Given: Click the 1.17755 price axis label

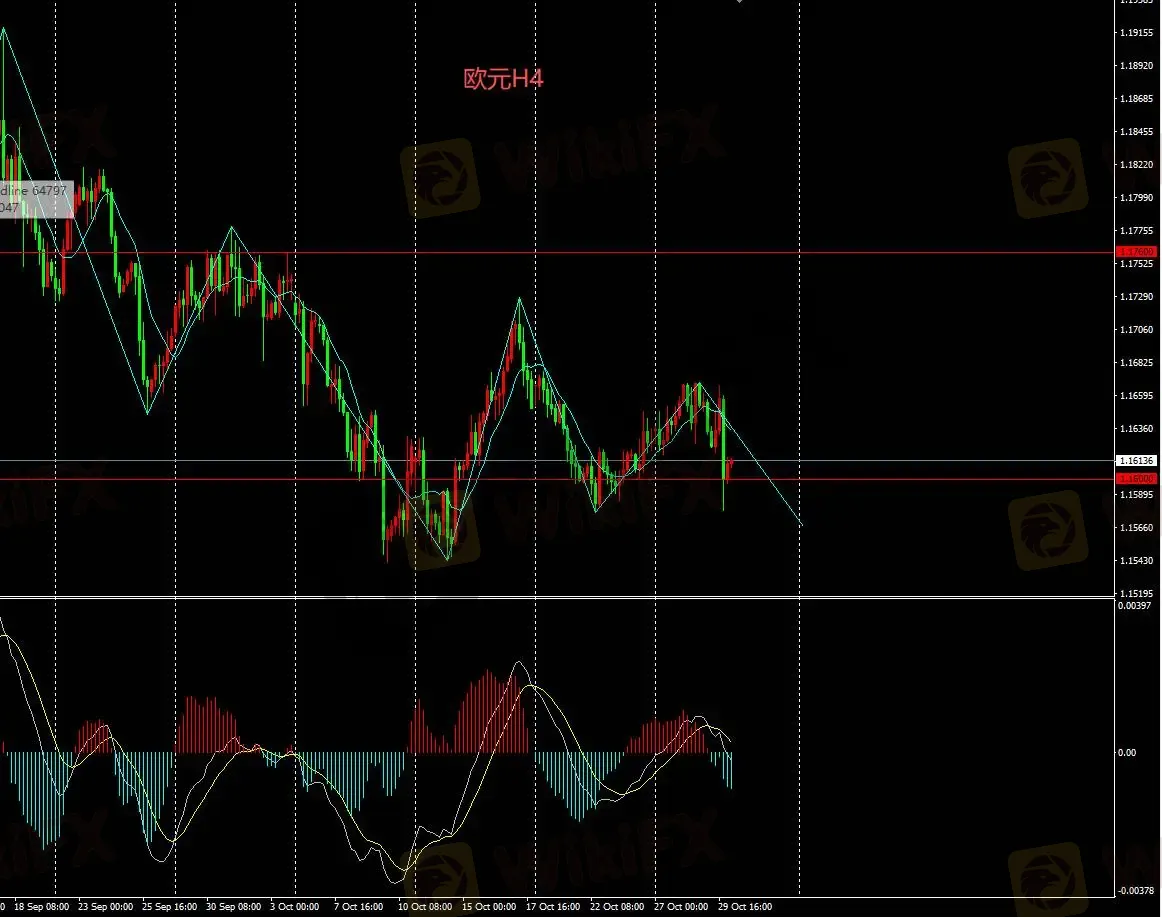Looking at the screenshot, I should (1136, 231).
